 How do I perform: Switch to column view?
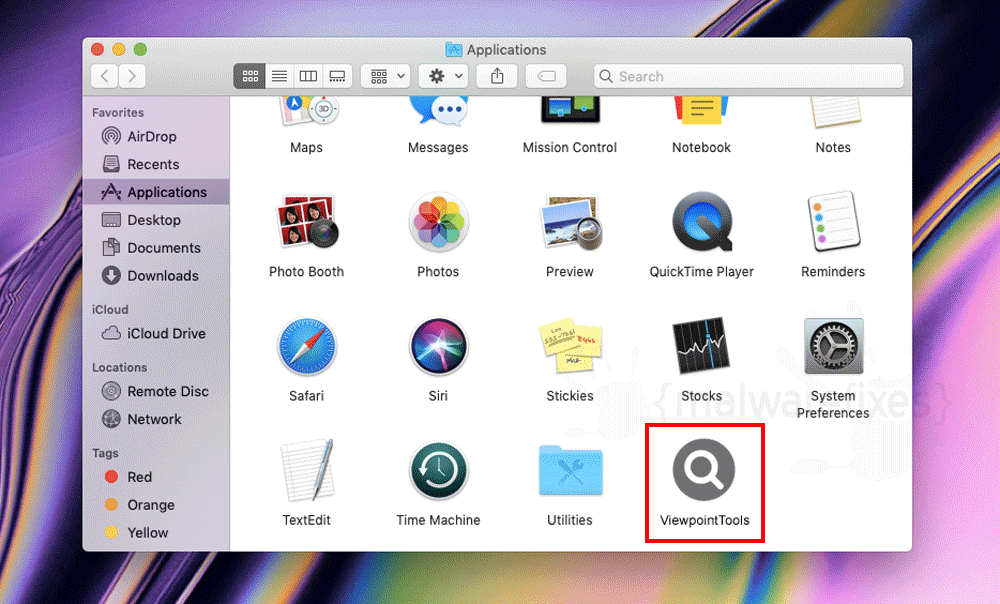pos(309,77)
